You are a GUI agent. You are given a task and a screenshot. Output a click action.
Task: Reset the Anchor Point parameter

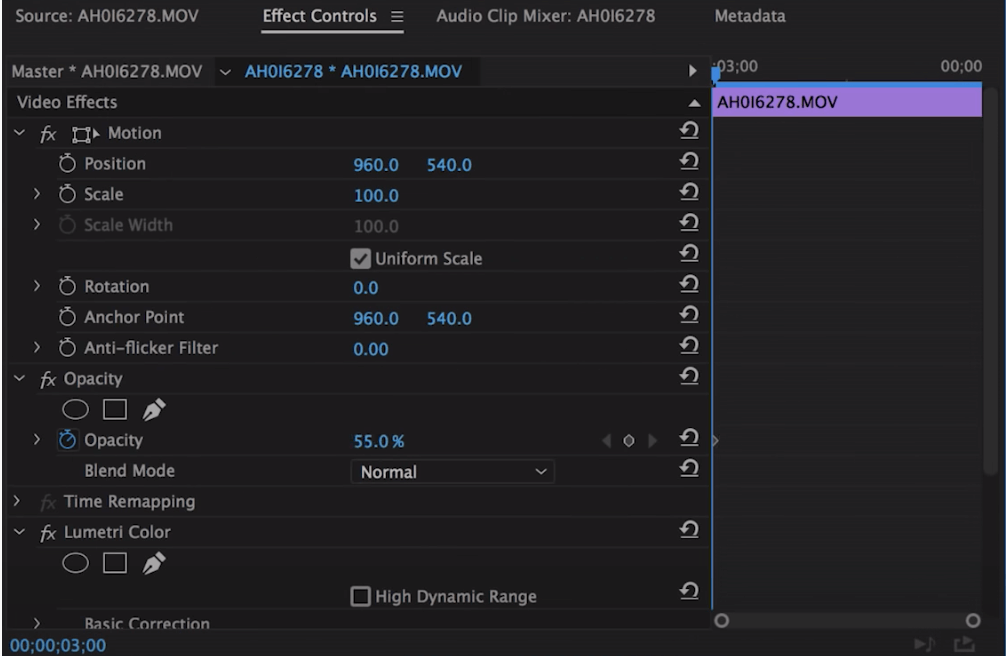pos(689,316)
